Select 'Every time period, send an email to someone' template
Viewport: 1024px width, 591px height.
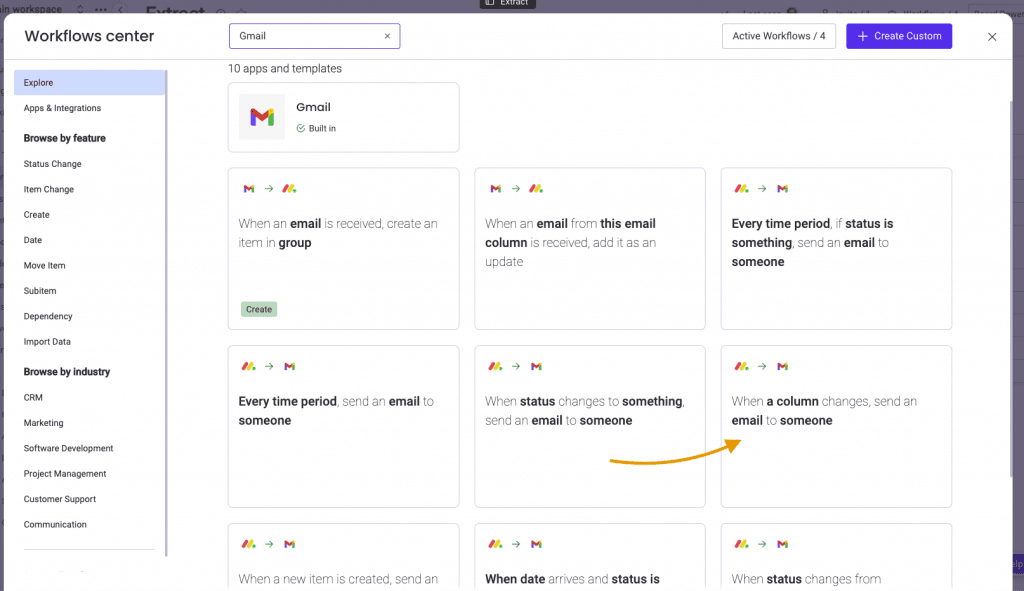pyautogui.click(x=344, y=426)
